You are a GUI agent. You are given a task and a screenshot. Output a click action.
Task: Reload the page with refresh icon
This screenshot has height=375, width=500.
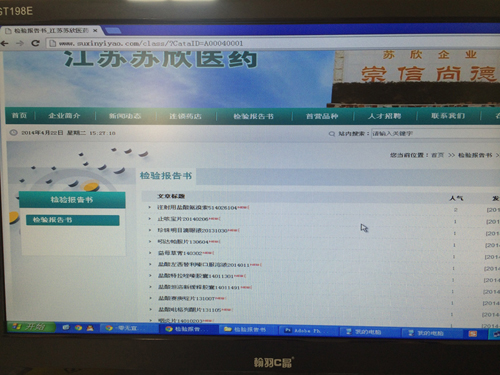tap(35, 43)
